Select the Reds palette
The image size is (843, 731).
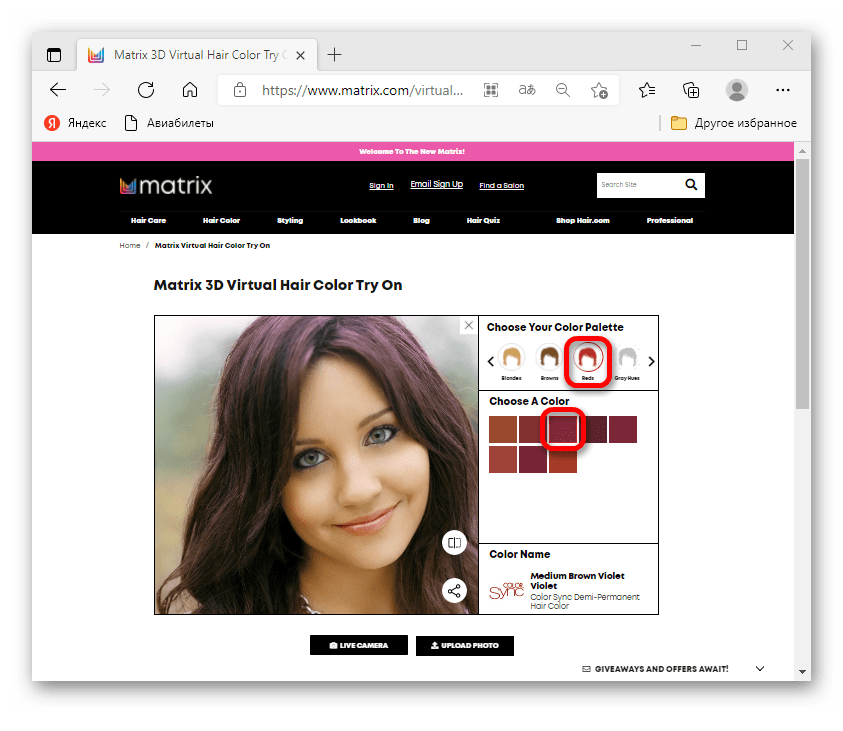[588, 361]
